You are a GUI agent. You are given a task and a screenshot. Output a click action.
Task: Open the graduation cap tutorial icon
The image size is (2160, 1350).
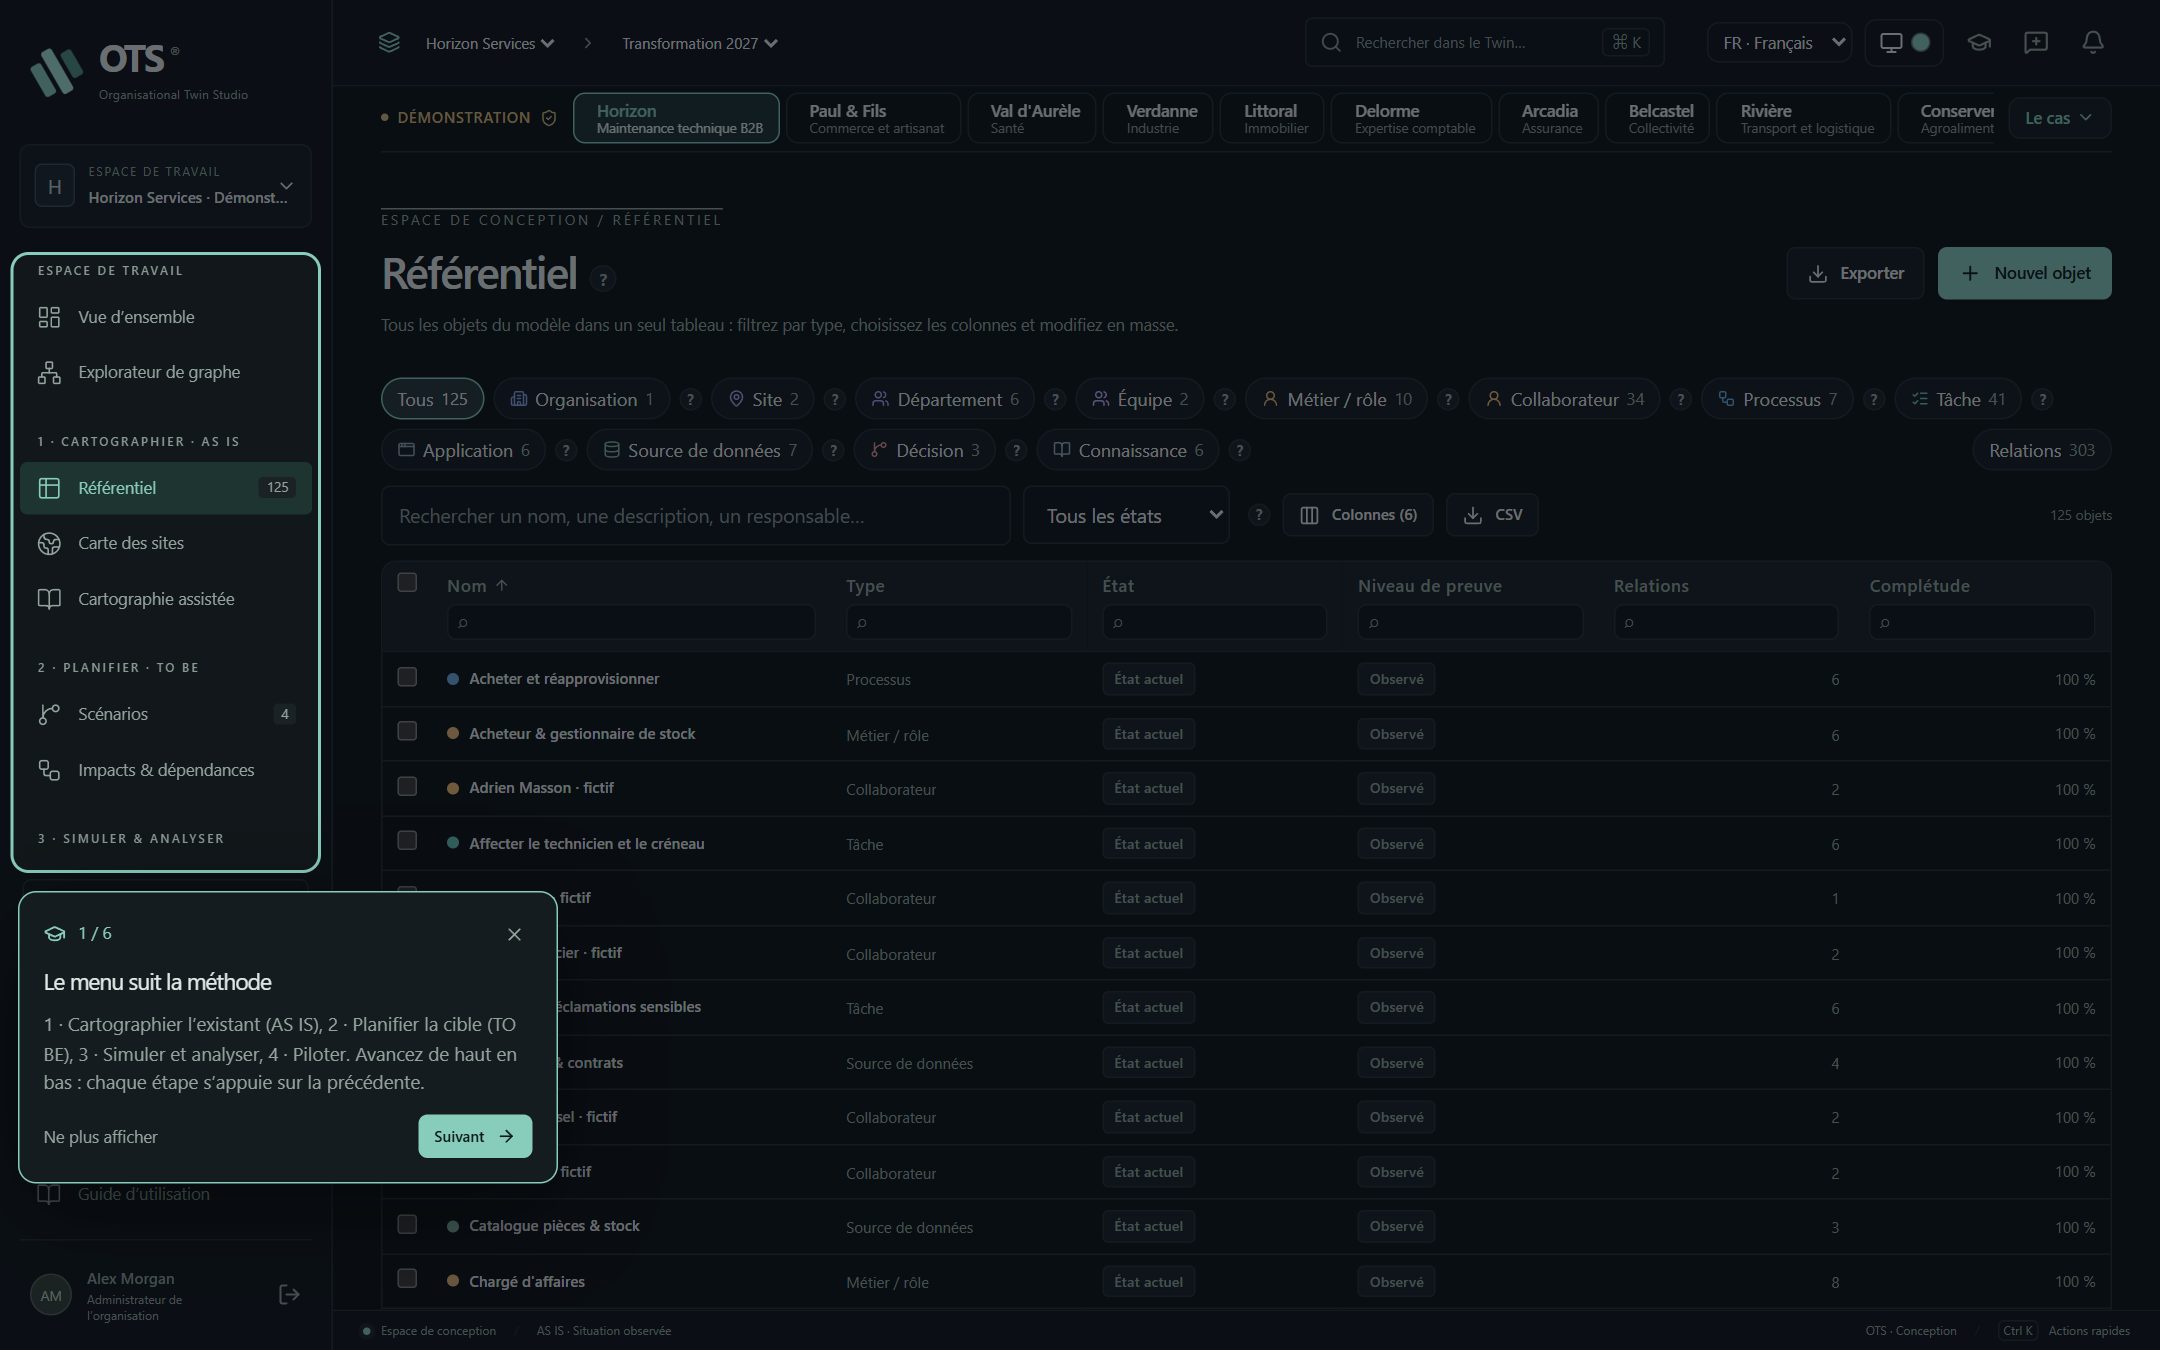1978,42
